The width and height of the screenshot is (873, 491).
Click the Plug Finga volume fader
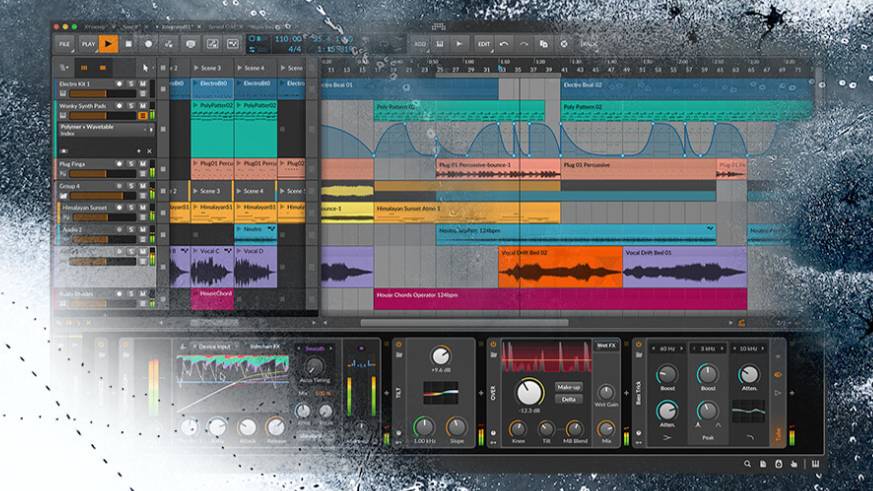[x=102, y=174]
